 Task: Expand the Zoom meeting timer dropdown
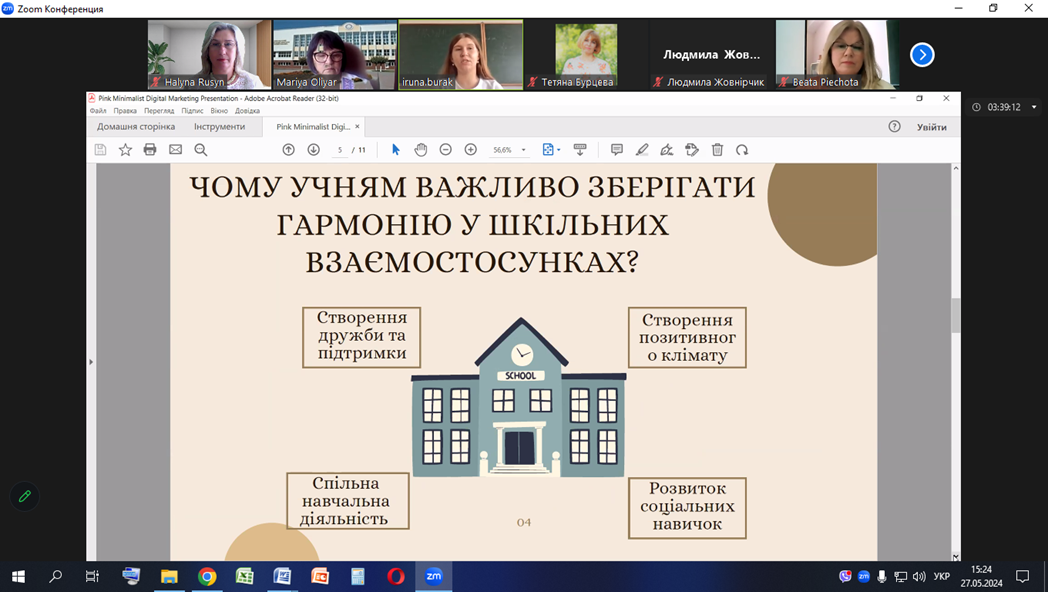pyautogui.click(x=1034, y=107)
